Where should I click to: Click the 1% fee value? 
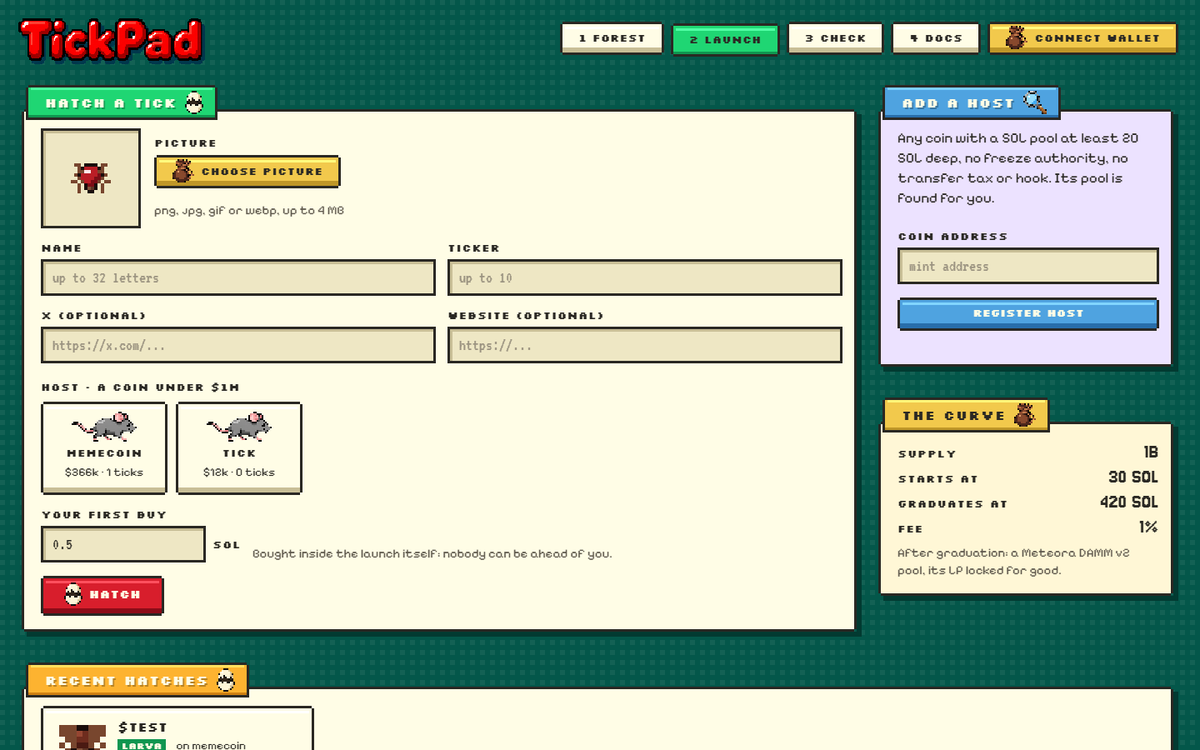[1148, 527]
